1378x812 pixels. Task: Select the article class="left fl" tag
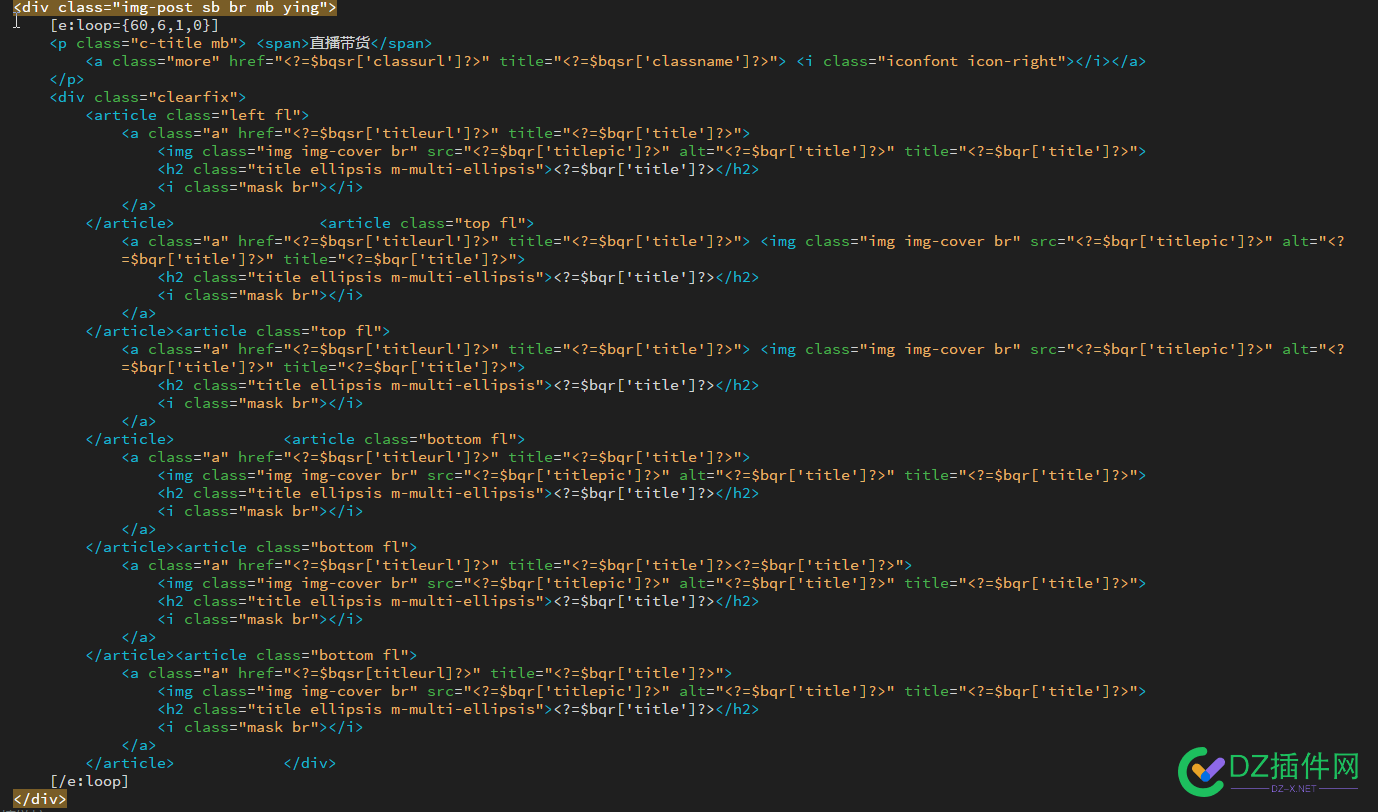click(x=197, y=115)
